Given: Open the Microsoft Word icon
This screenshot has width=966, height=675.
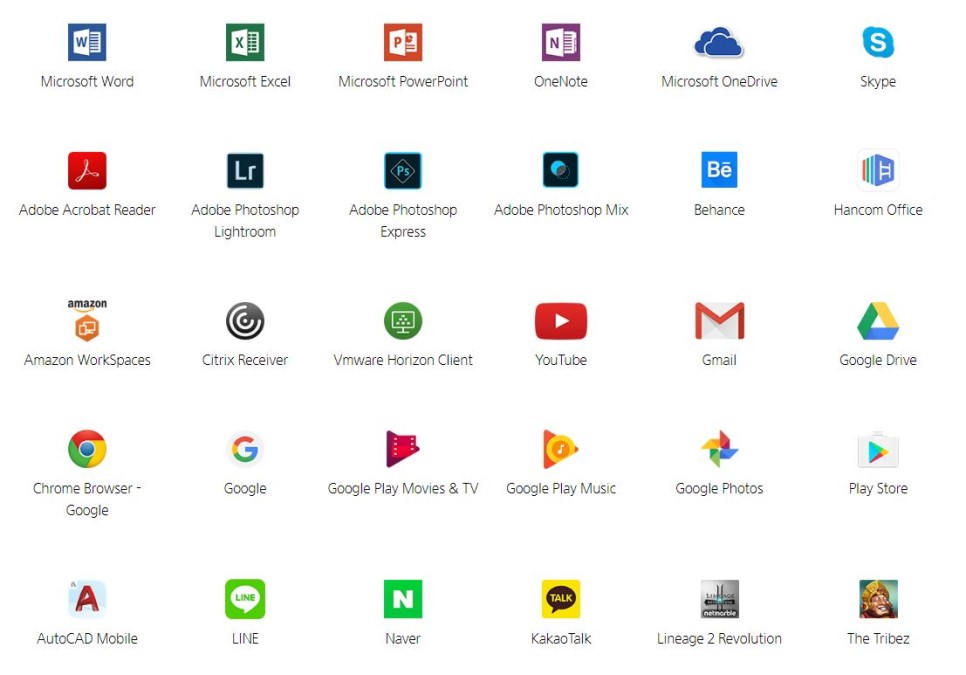Looking at the screenshot, I should pos(87,42).
